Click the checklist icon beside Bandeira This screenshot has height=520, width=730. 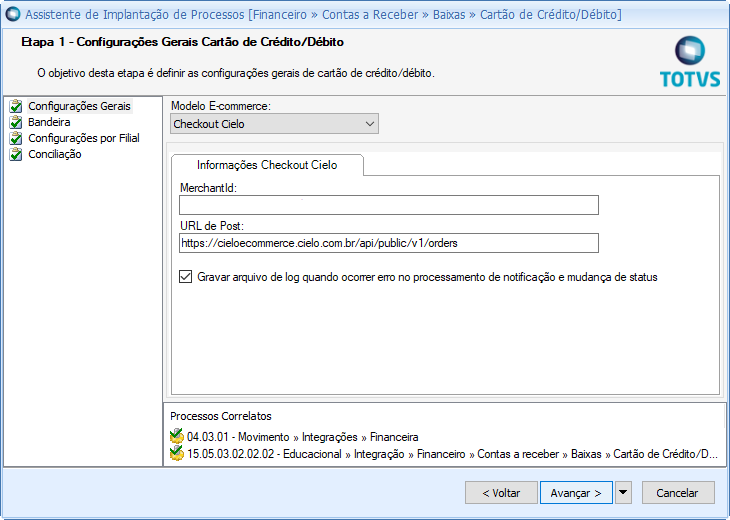tap(16, 122)
